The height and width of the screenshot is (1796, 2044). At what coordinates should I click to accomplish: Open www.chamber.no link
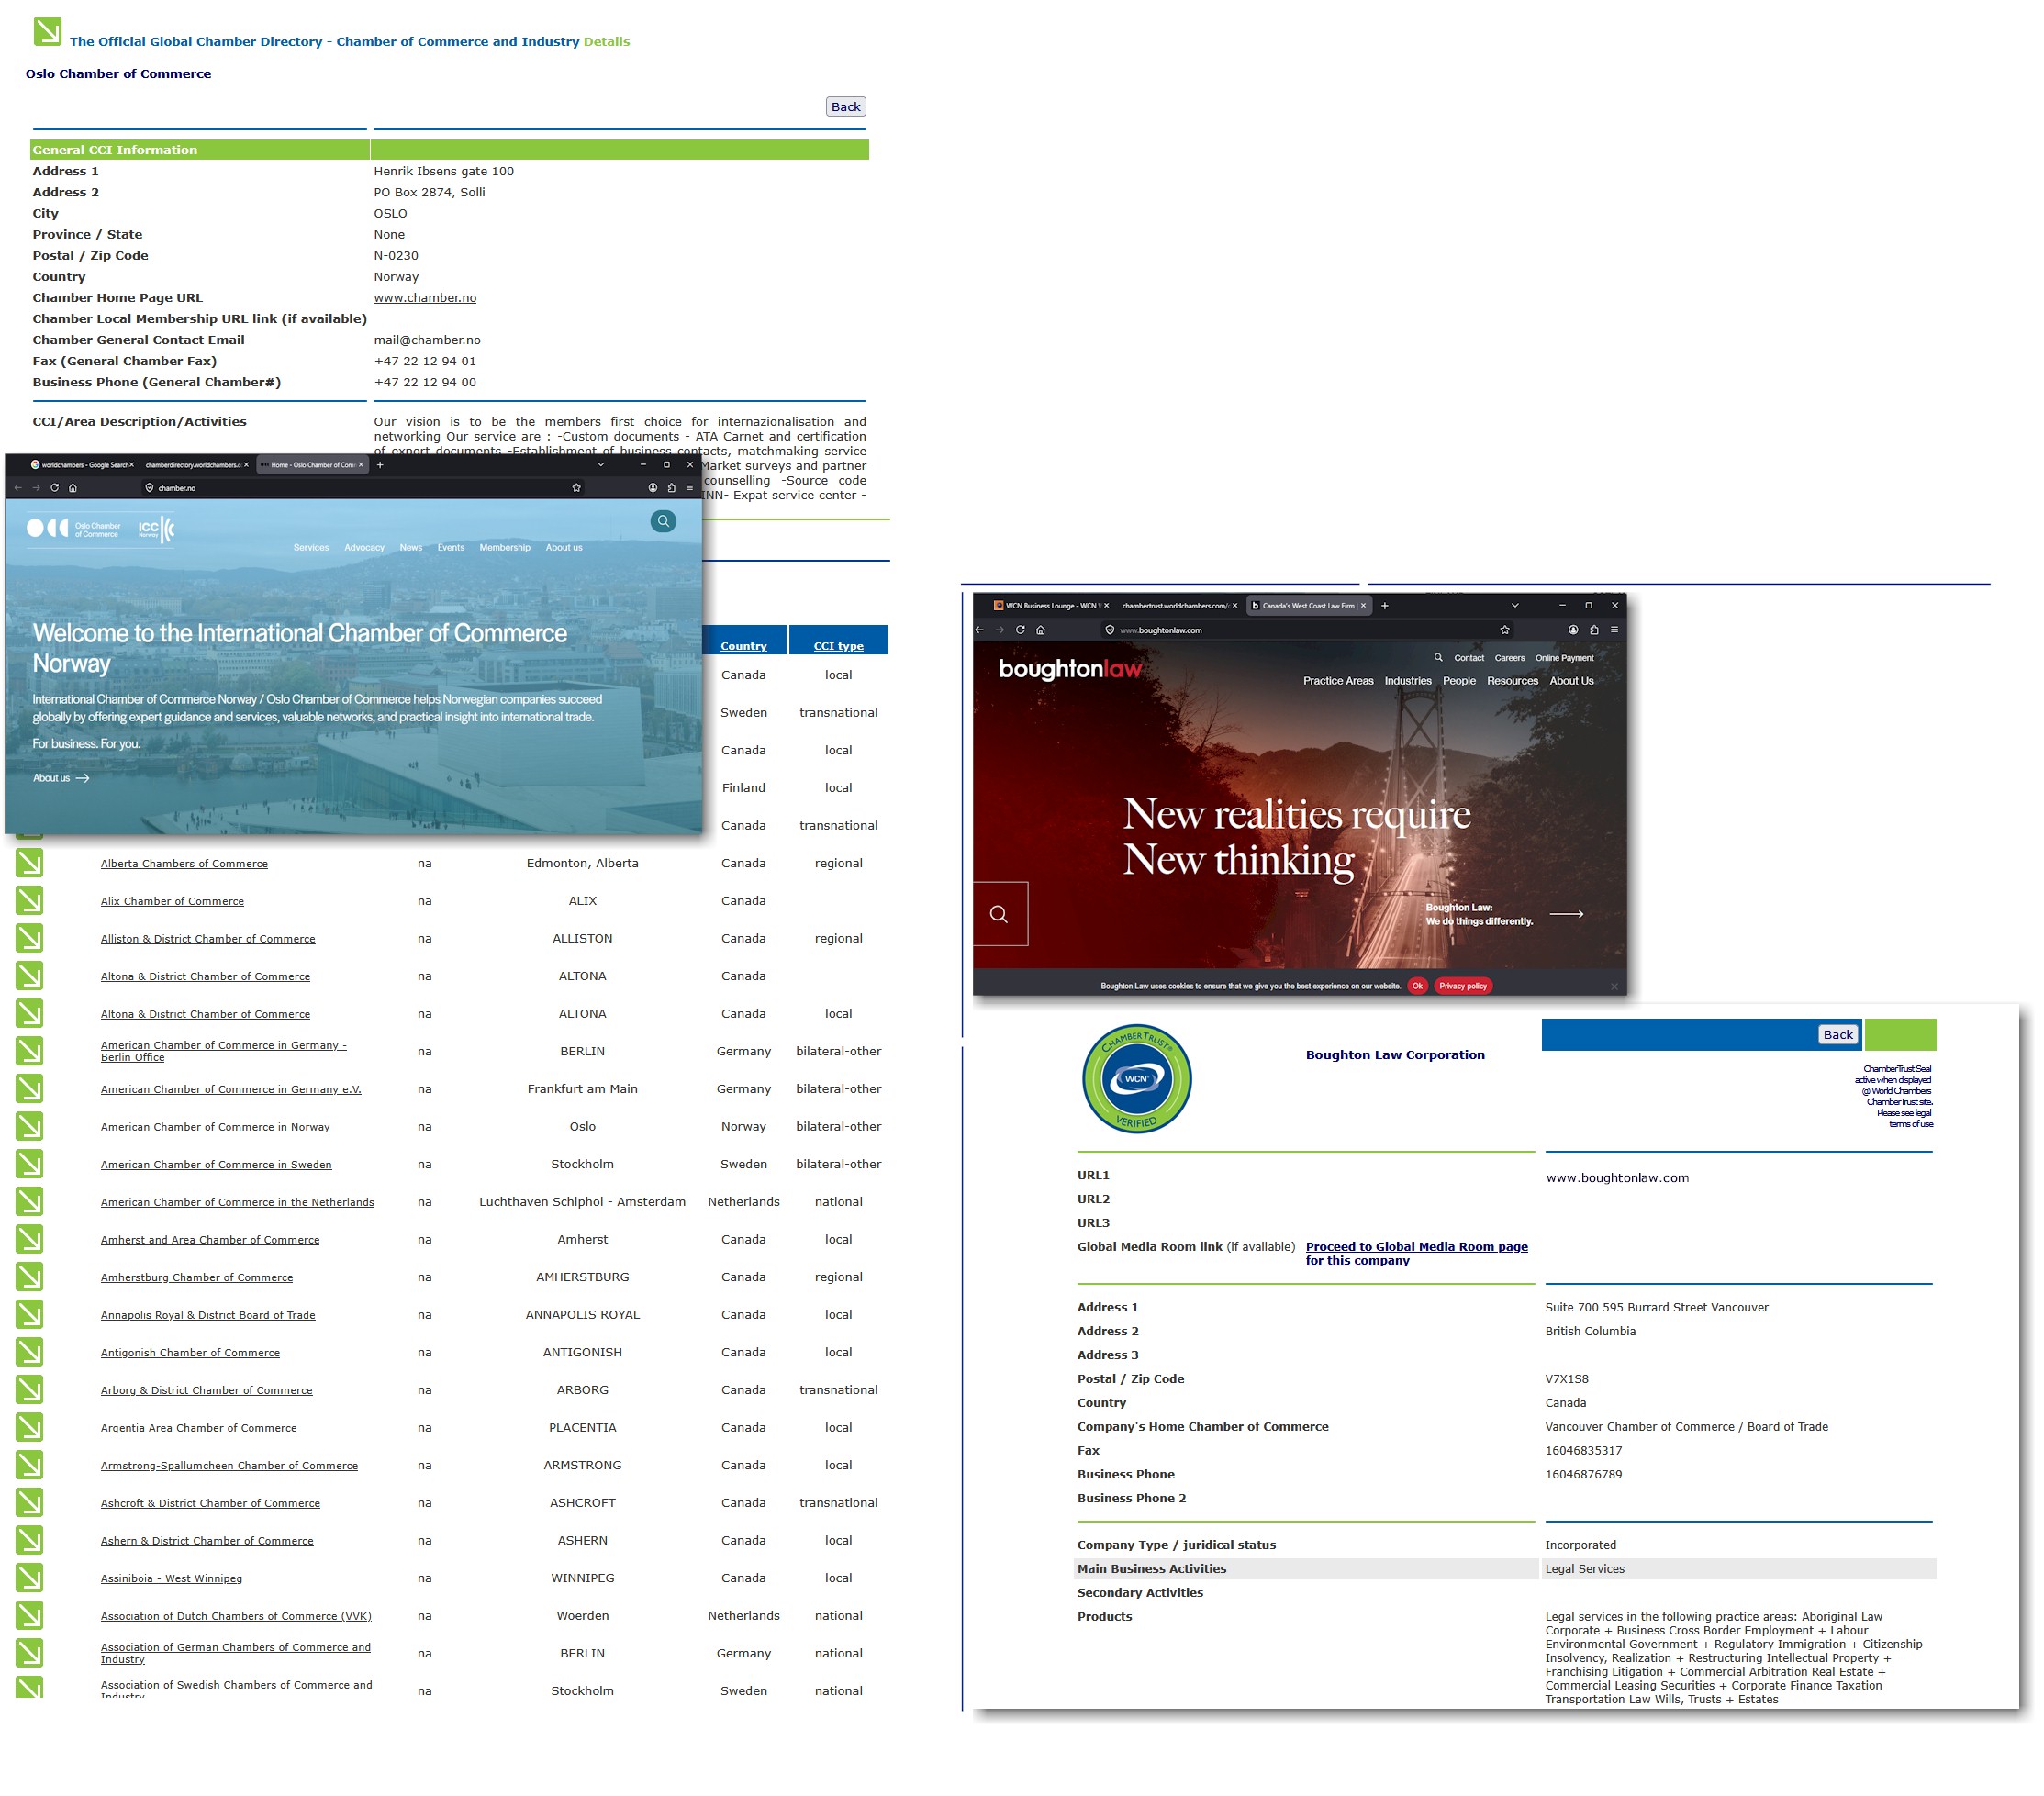[x=425, y=298]
